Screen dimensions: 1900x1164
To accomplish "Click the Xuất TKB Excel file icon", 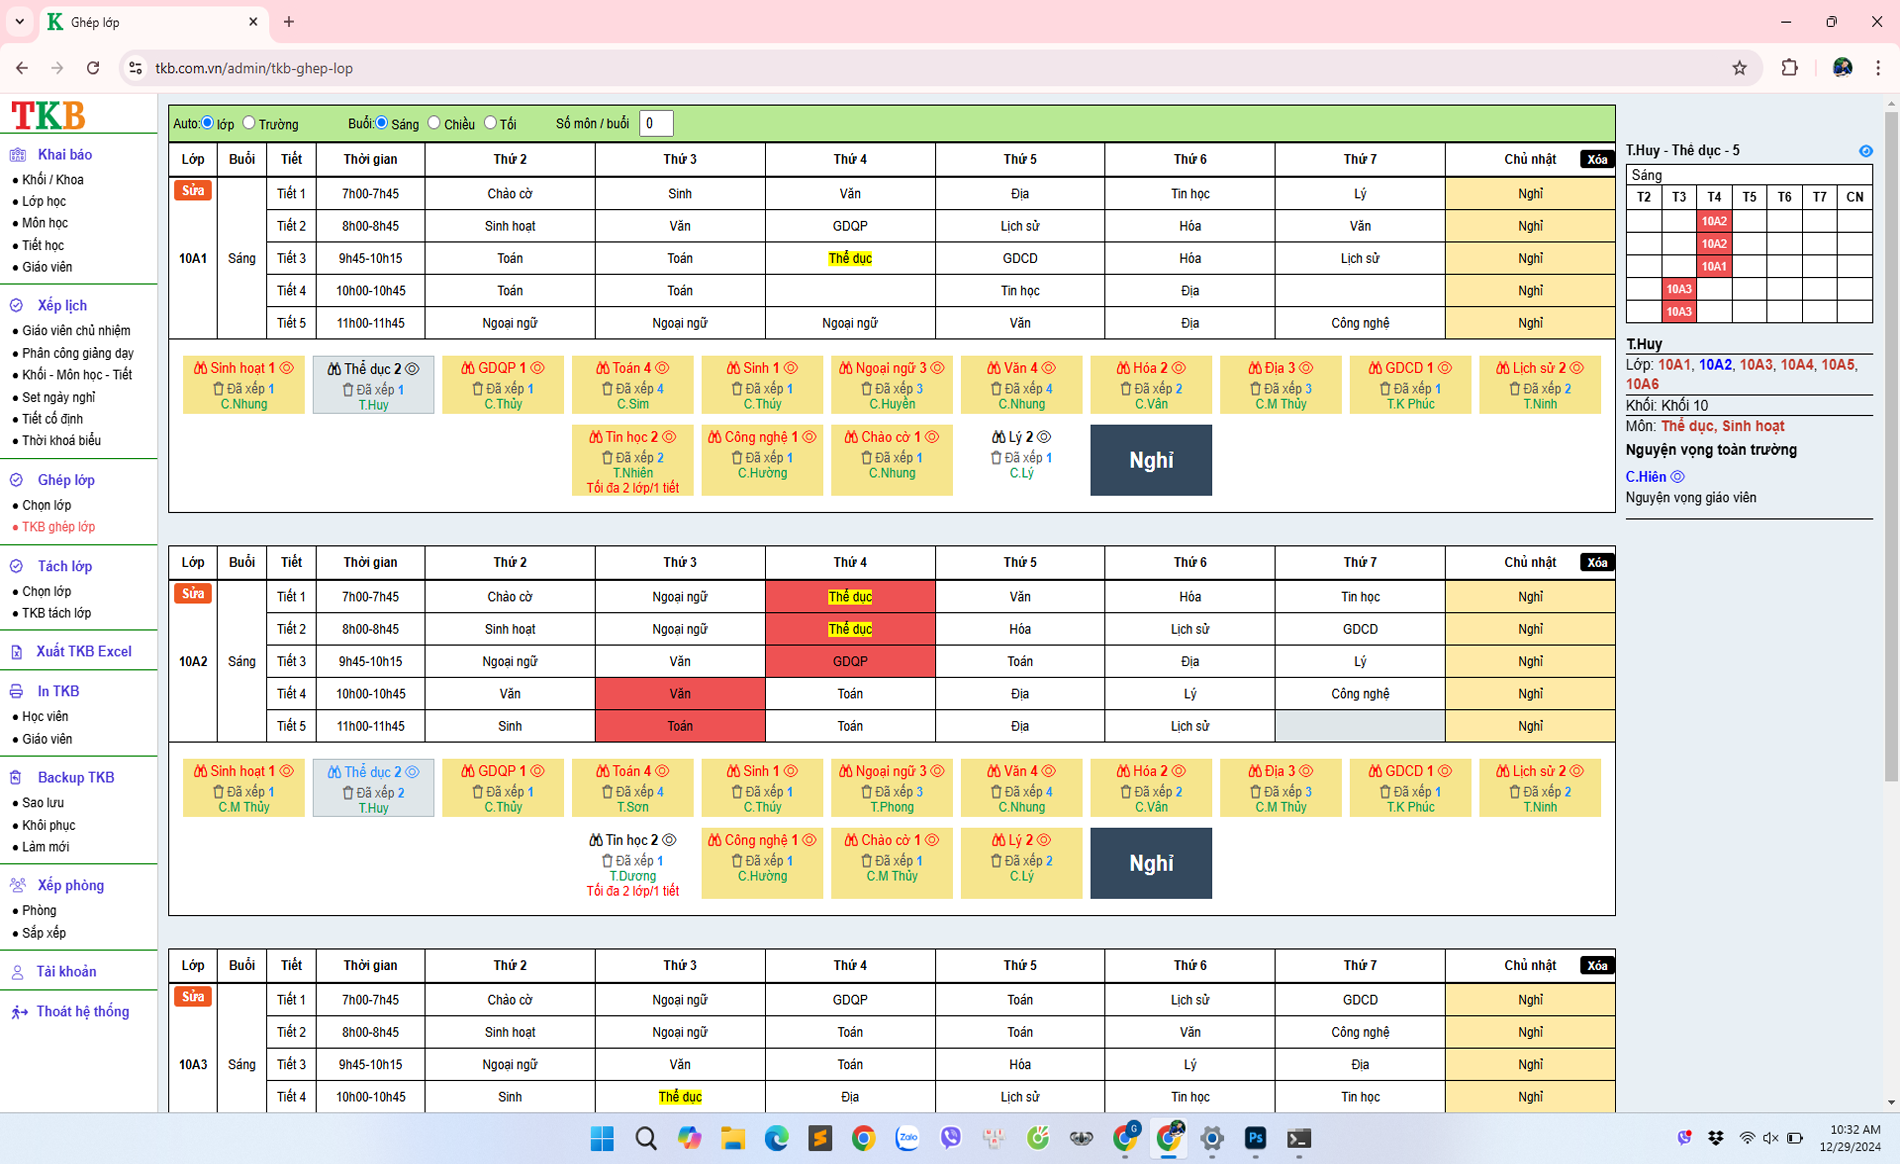I will coord(17,652).
